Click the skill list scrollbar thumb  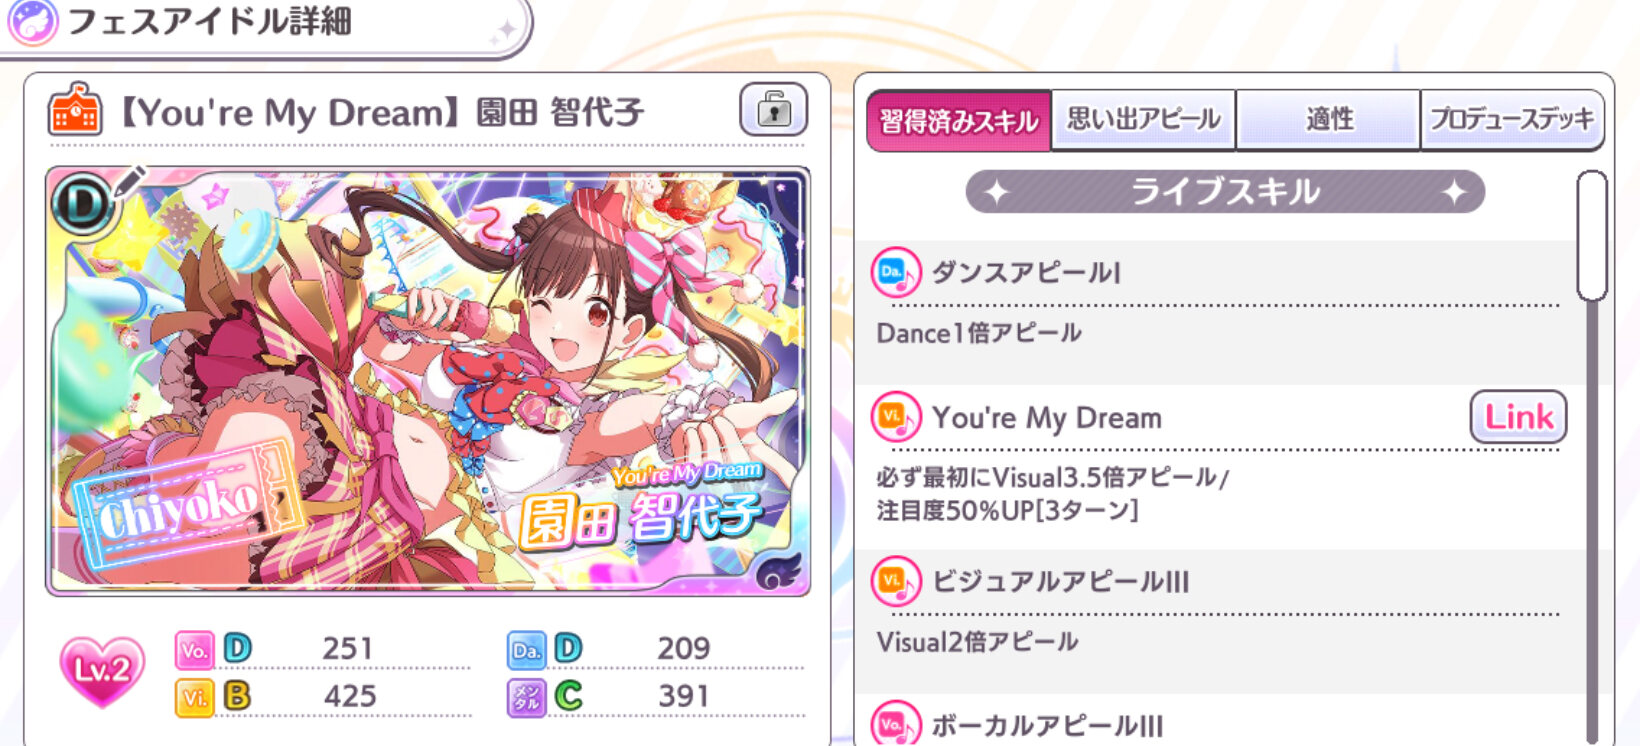pos(1591,236)
